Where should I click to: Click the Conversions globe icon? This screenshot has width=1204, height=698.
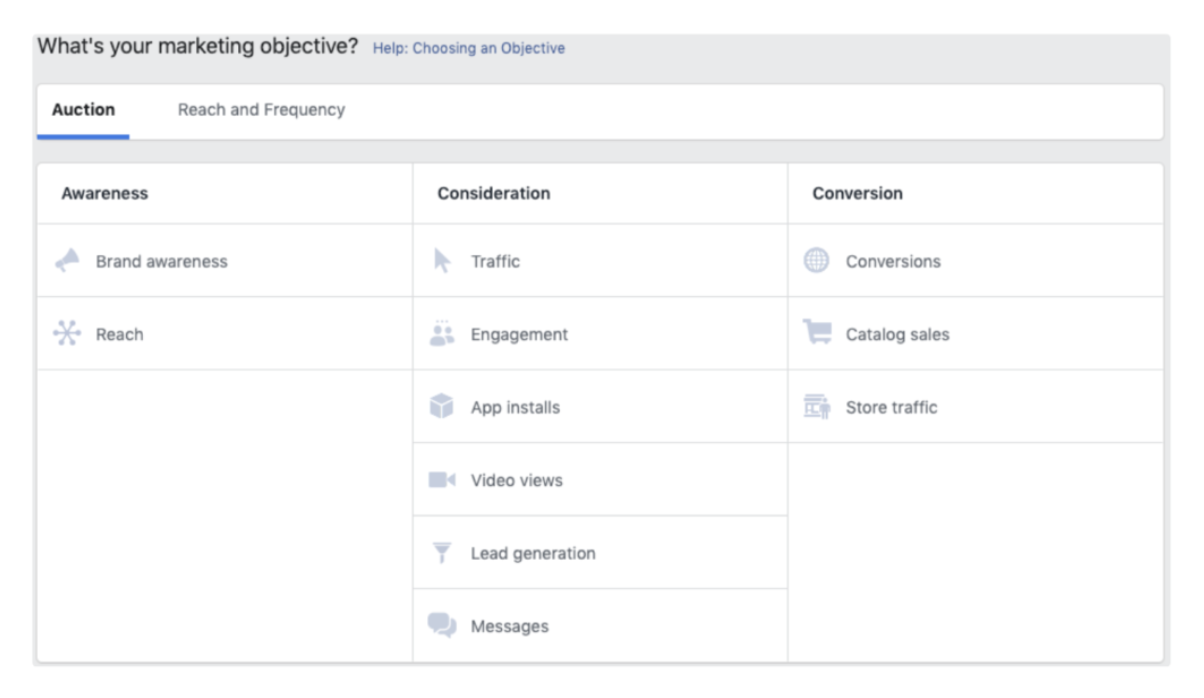[x=817, y=261]
